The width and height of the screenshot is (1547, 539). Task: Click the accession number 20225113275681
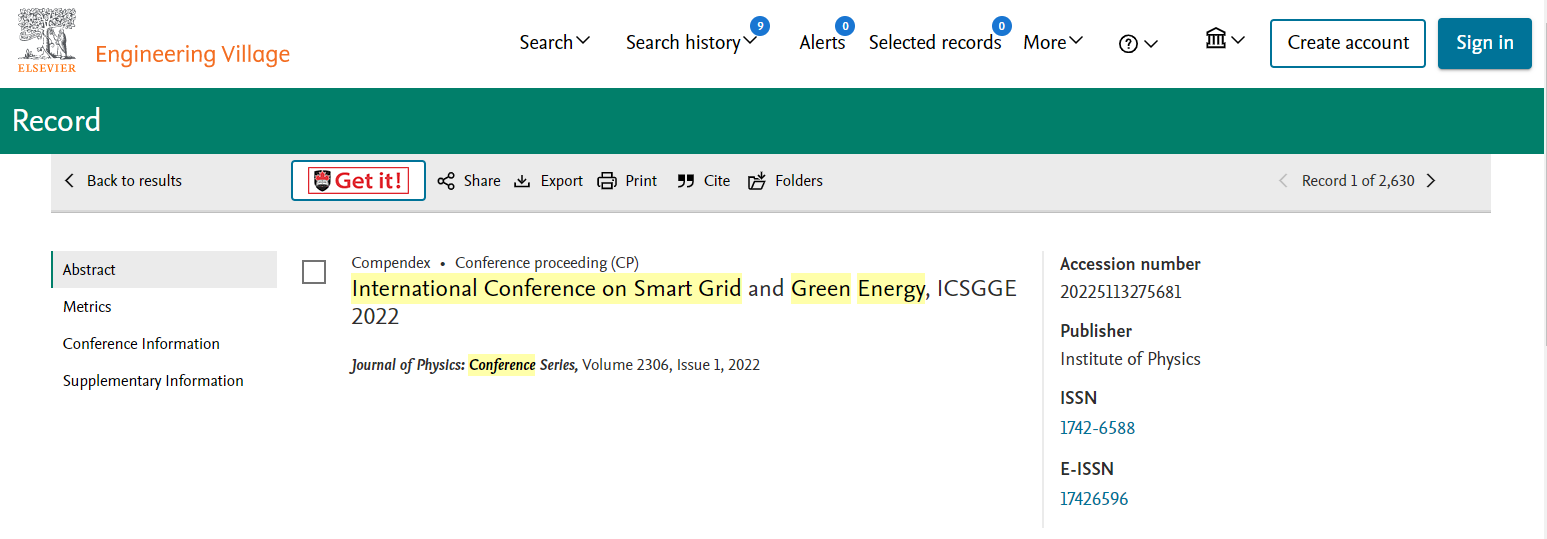pyautogui.click(x=1121, y=292)
